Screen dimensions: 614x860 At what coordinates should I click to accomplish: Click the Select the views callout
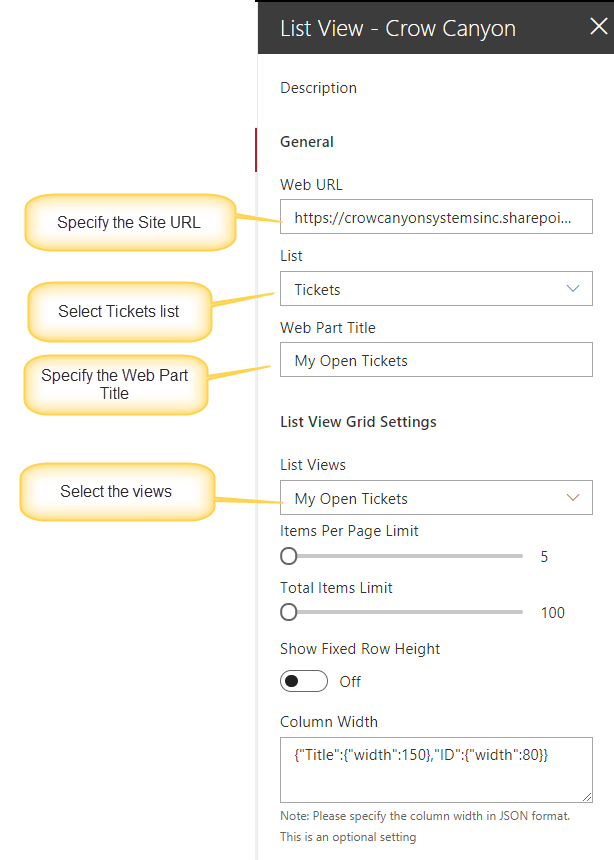click(117, 491)
